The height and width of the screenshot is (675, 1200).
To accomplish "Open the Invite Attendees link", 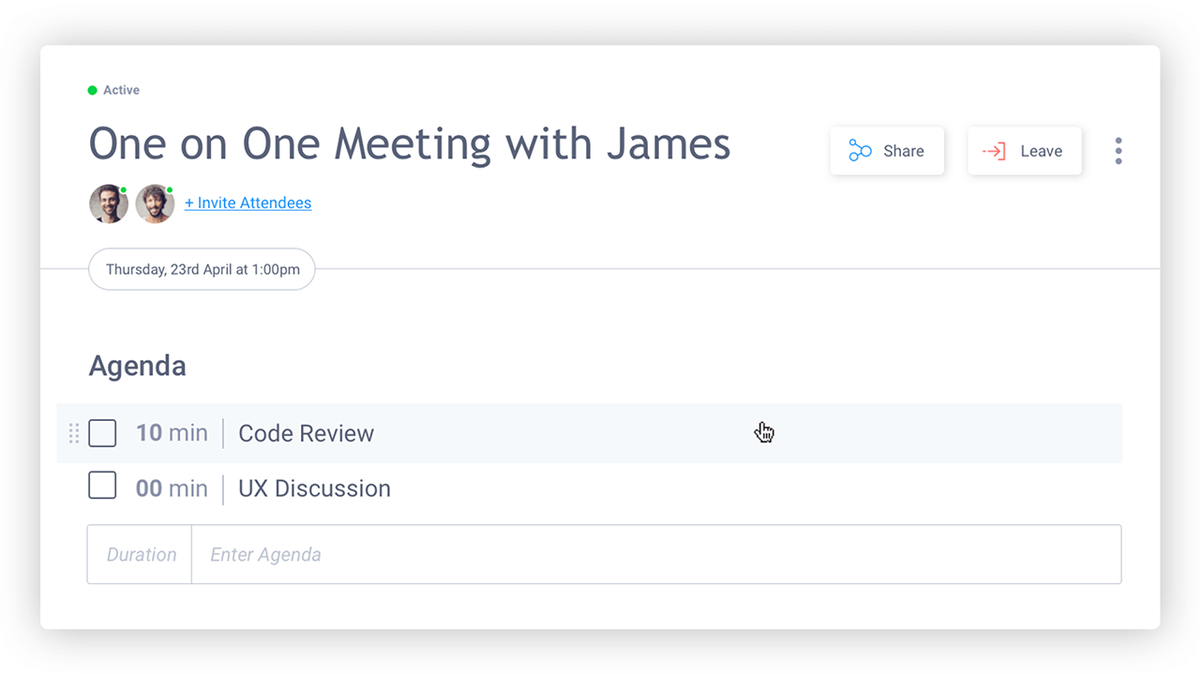I will (x=248, y=203).
